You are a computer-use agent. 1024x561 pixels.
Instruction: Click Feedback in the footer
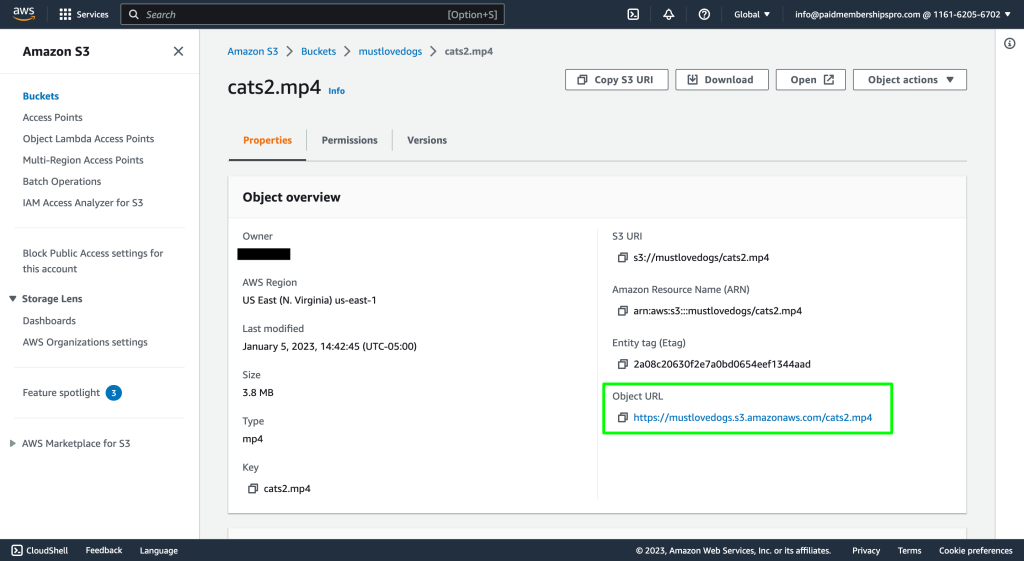pyautogui.click(x=104, y=551)
